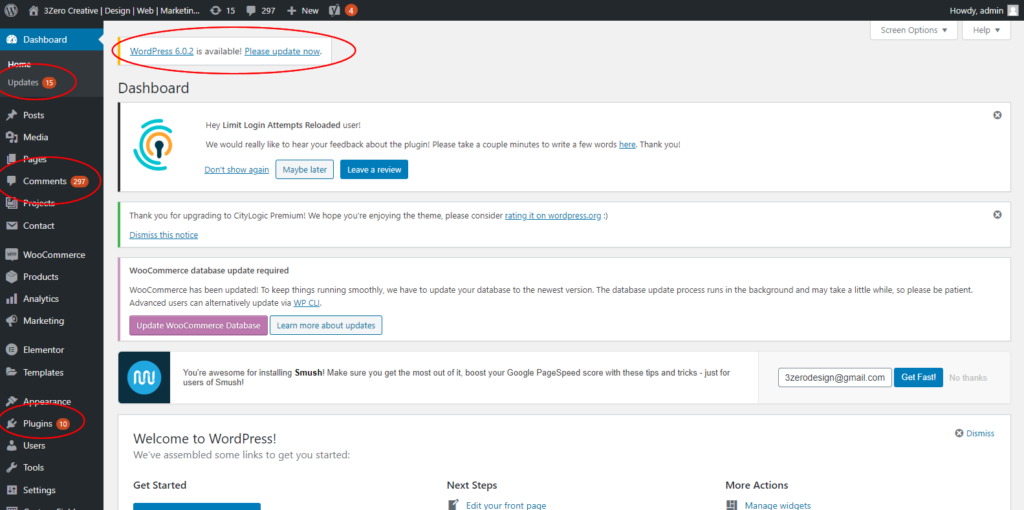Click the Marketing megaphone icon
The height and width of the screenshot is (510, 1024).
coord(11,321)
